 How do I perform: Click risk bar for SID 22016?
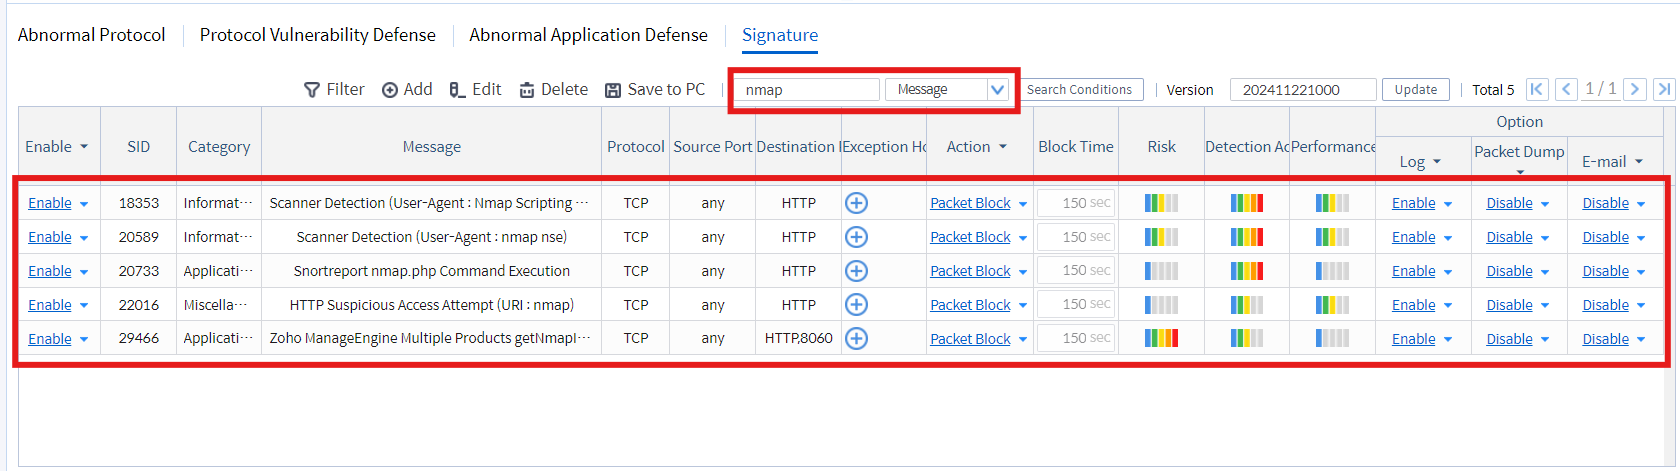click(x=1161, y=305)
